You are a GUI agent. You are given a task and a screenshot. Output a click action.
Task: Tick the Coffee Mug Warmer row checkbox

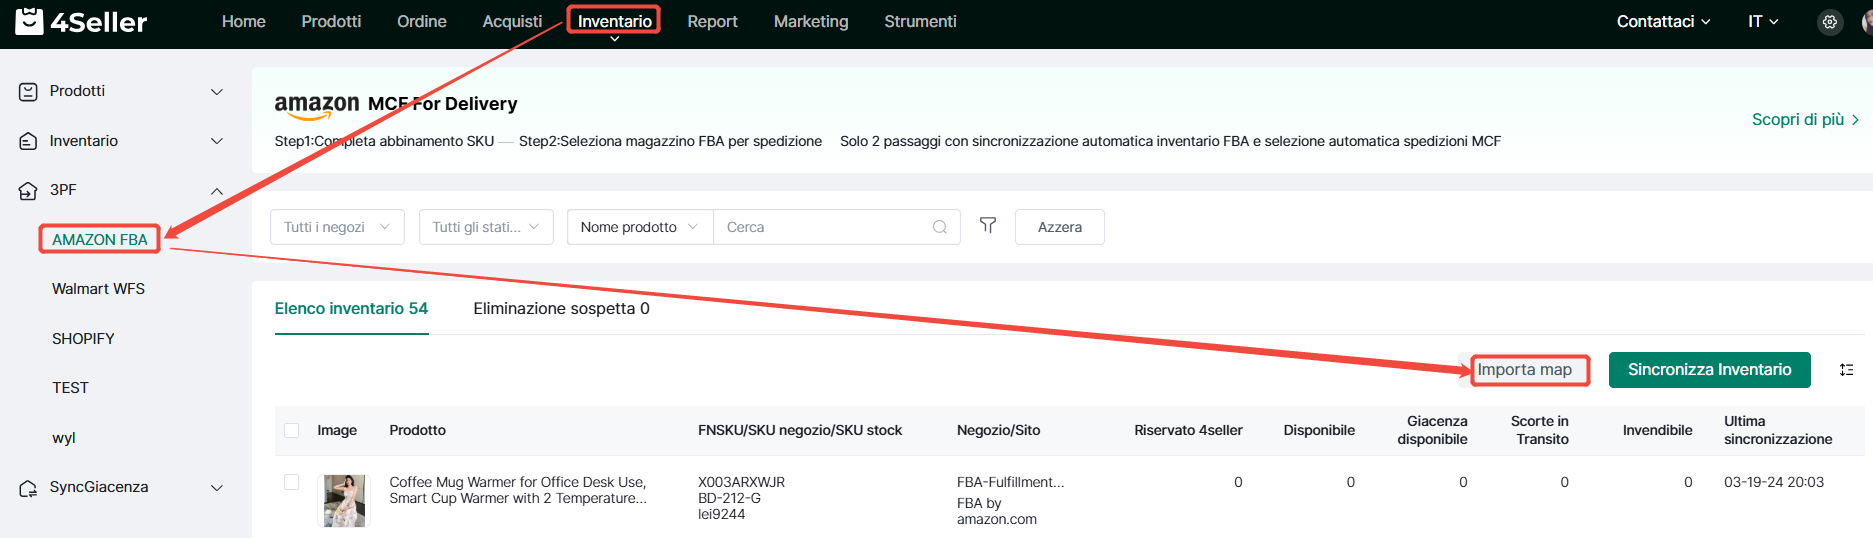(291, 482)
